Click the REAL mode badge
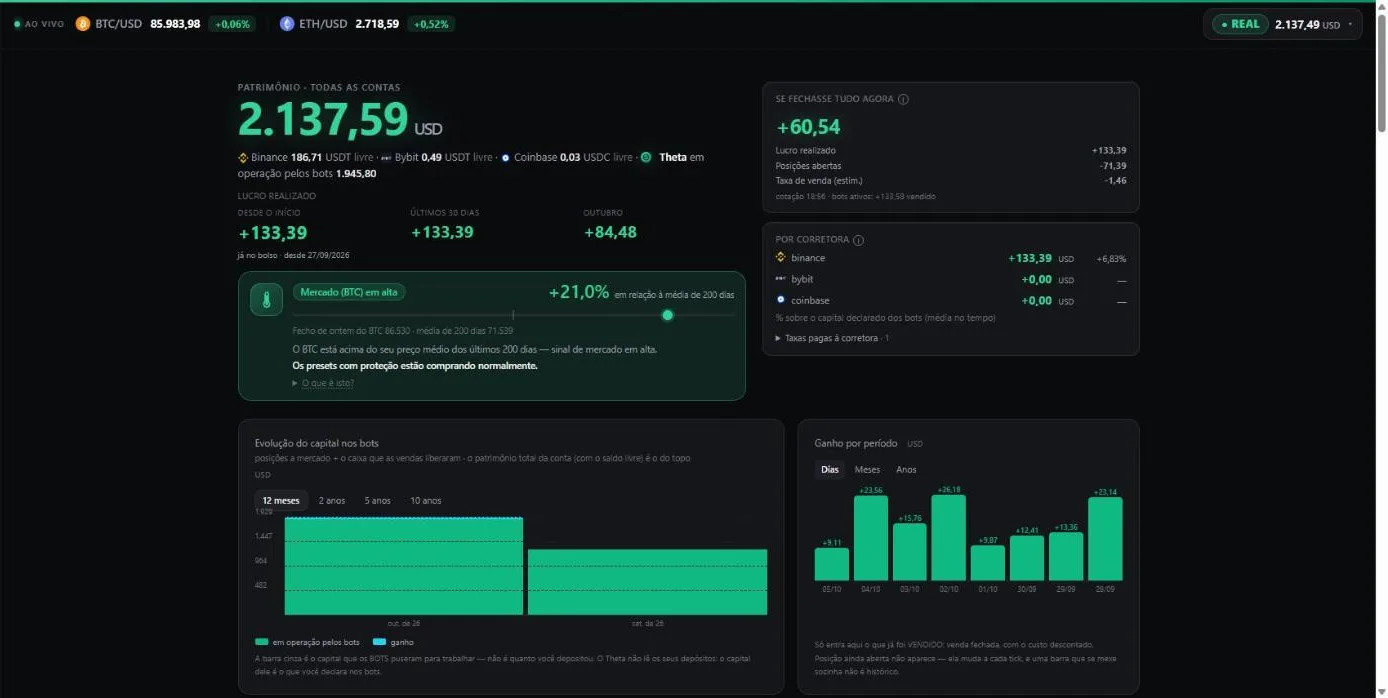This screenshot has width=1388, height=698. (x=1240, y=24)
